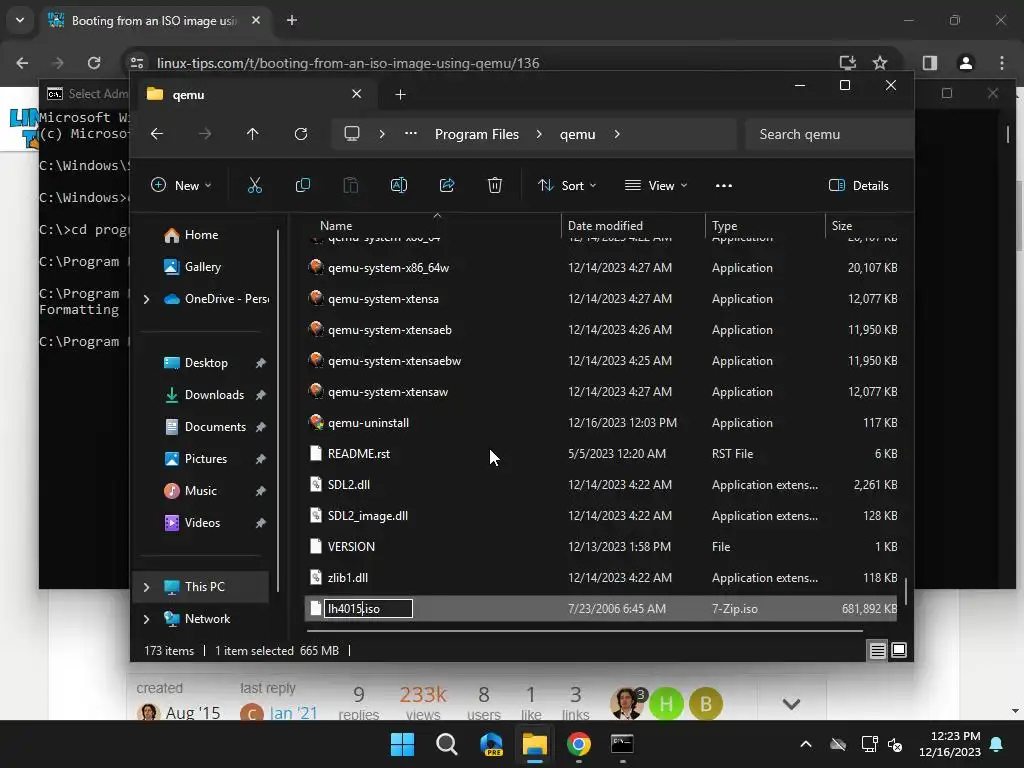Open Chrome tab search dropdown
This screenshot has height=768, width=1024.
[20, 20]
